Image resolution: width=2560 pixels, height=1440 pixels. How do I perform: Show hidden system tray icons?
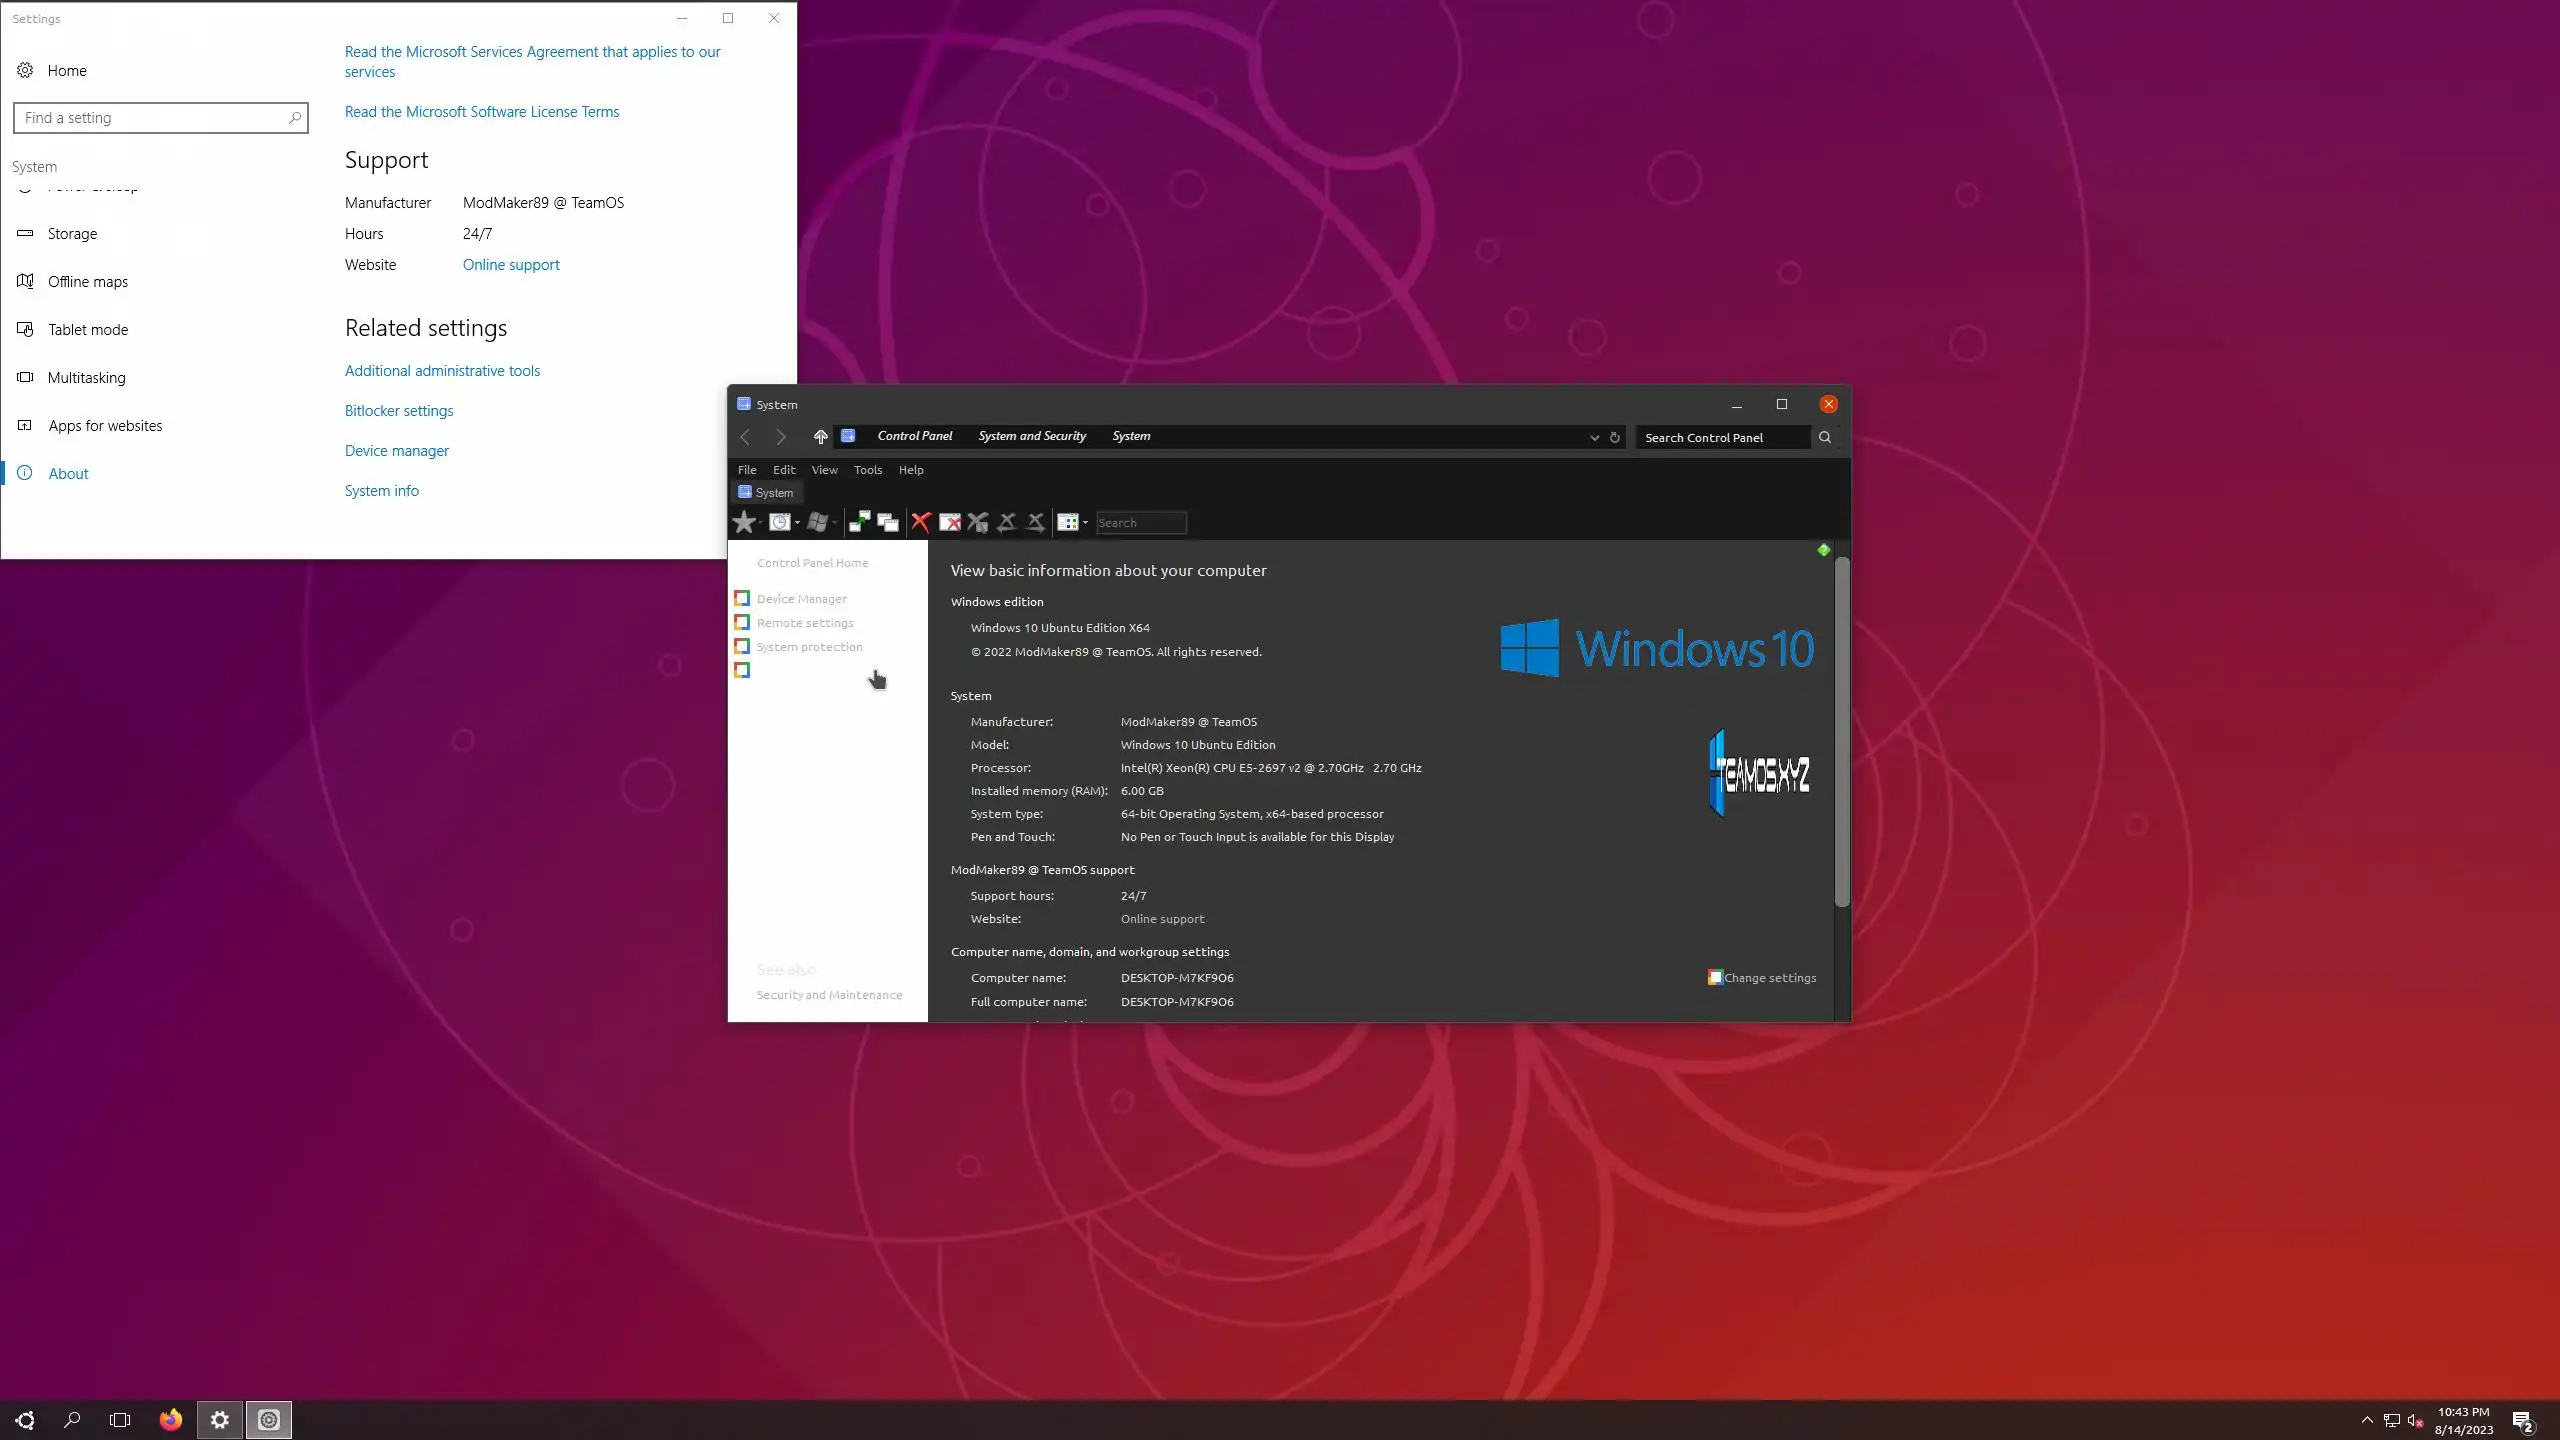[x=2366, y=1420]
